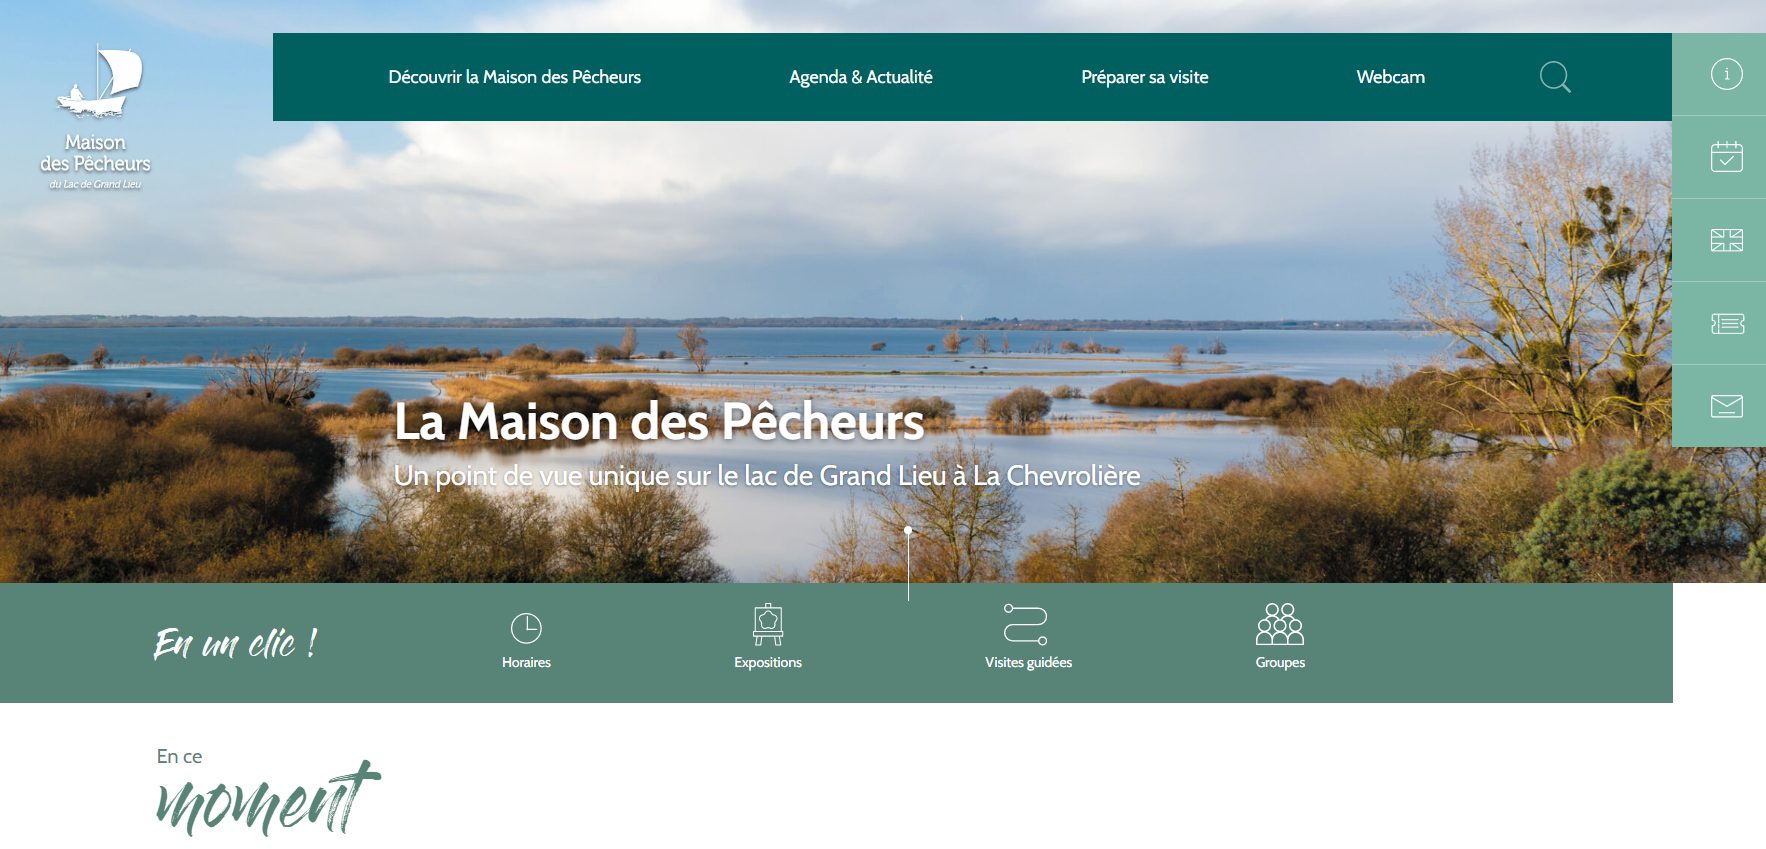This screenshot has width=1766, height=849.
Task: Go home via Maison des Pêcheurs logo
Action: pyautogui.click(x=96, y=117)
